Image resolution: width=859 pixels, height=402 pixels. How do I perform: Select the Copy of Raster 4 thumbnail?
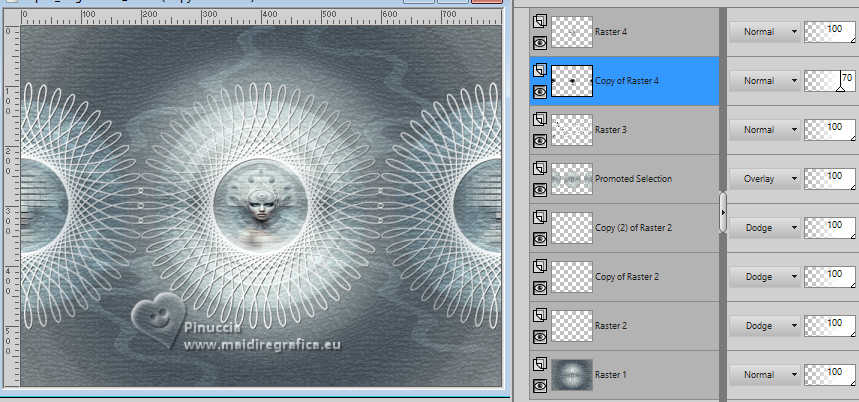tap(572, 81)
